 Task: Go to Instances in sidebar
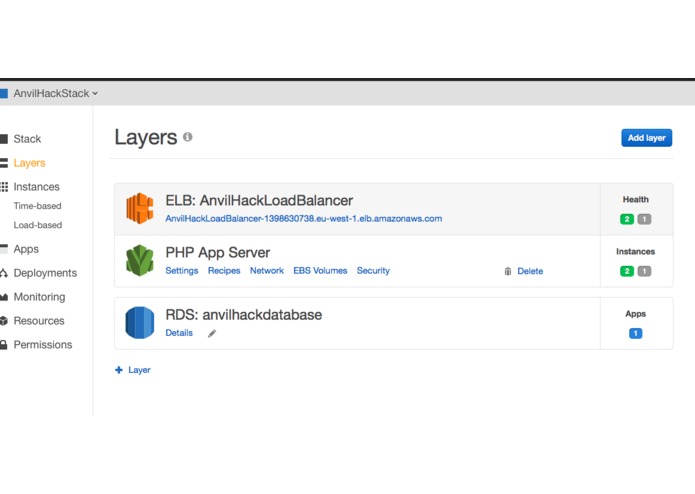pyautogui.click(x=36, y=187)
